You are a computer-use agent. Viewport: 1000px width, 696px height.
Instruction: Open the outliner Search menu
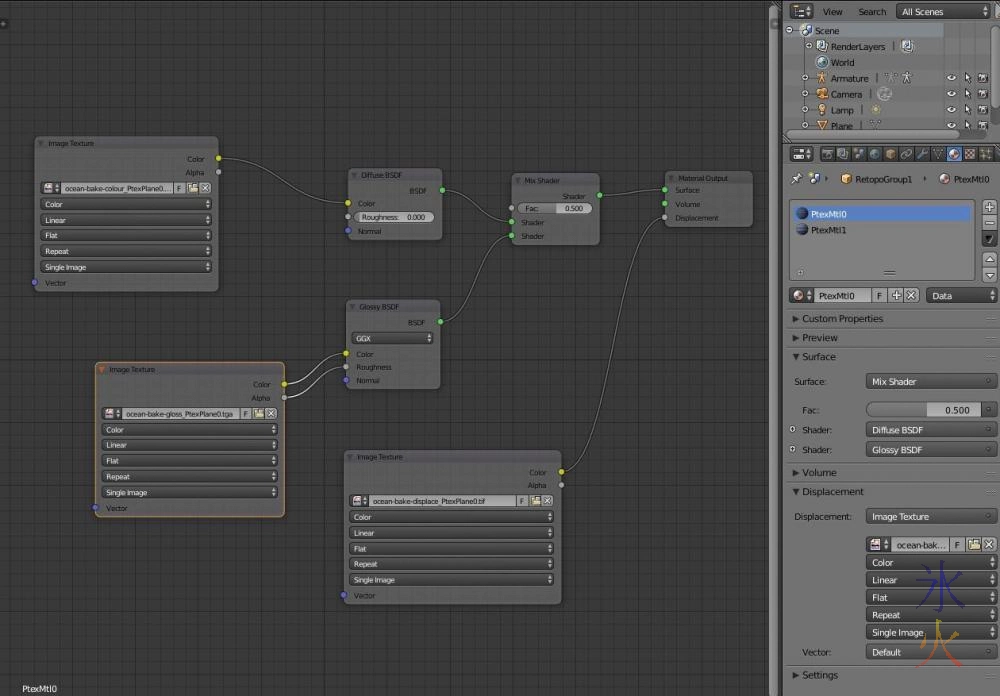(x=871, y=12)
